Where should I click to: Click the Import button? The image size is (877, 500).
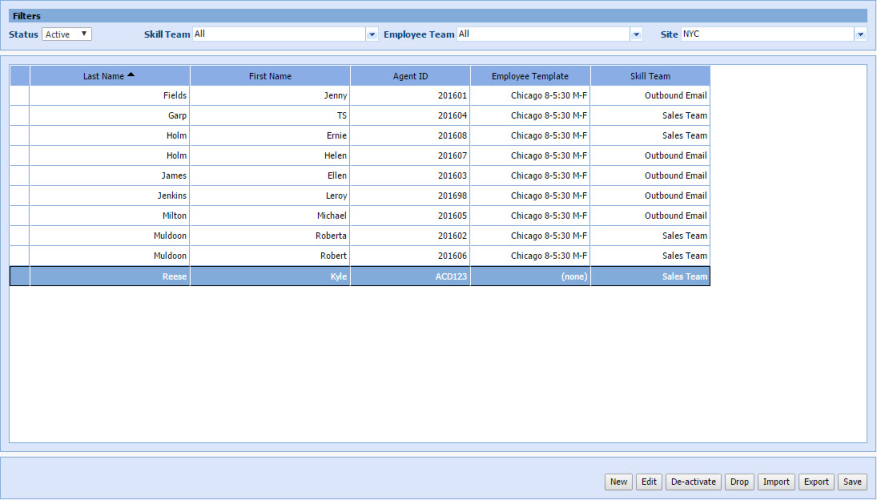776,482
